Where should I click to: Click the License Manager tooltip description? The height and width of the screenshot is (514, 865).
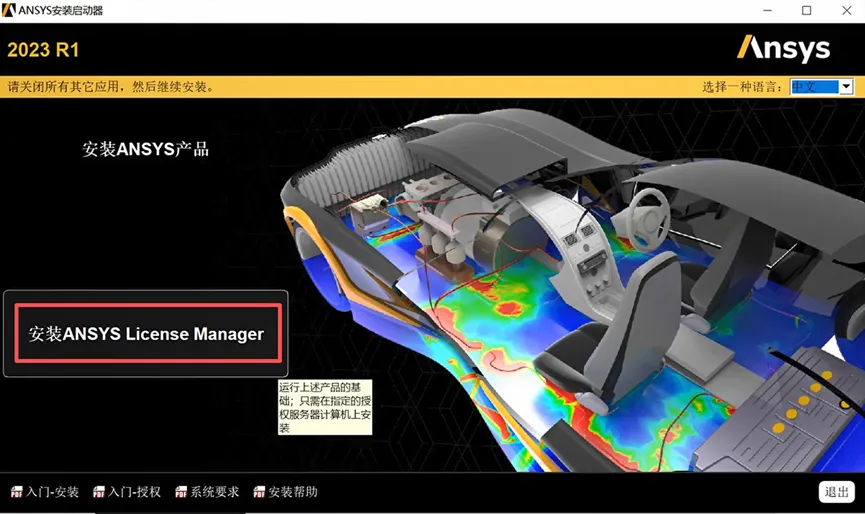(325, 407)
